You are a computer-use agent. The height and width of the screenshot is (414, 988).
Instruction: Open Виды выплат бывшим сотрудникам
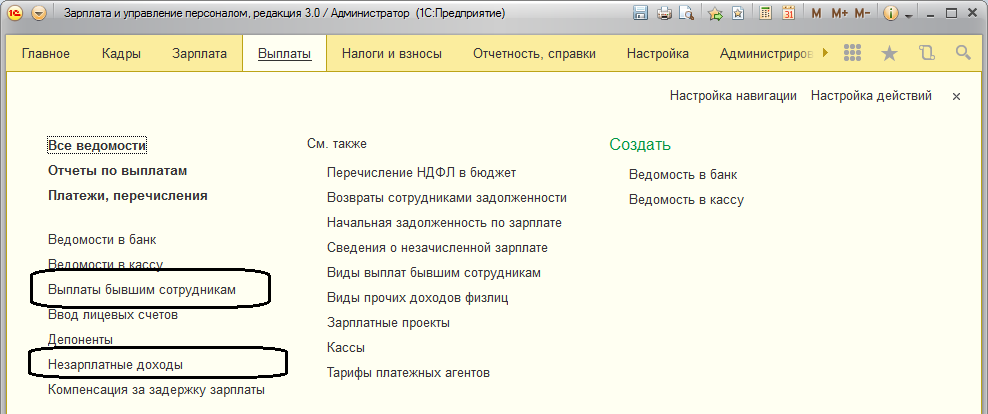click(434, 273)
